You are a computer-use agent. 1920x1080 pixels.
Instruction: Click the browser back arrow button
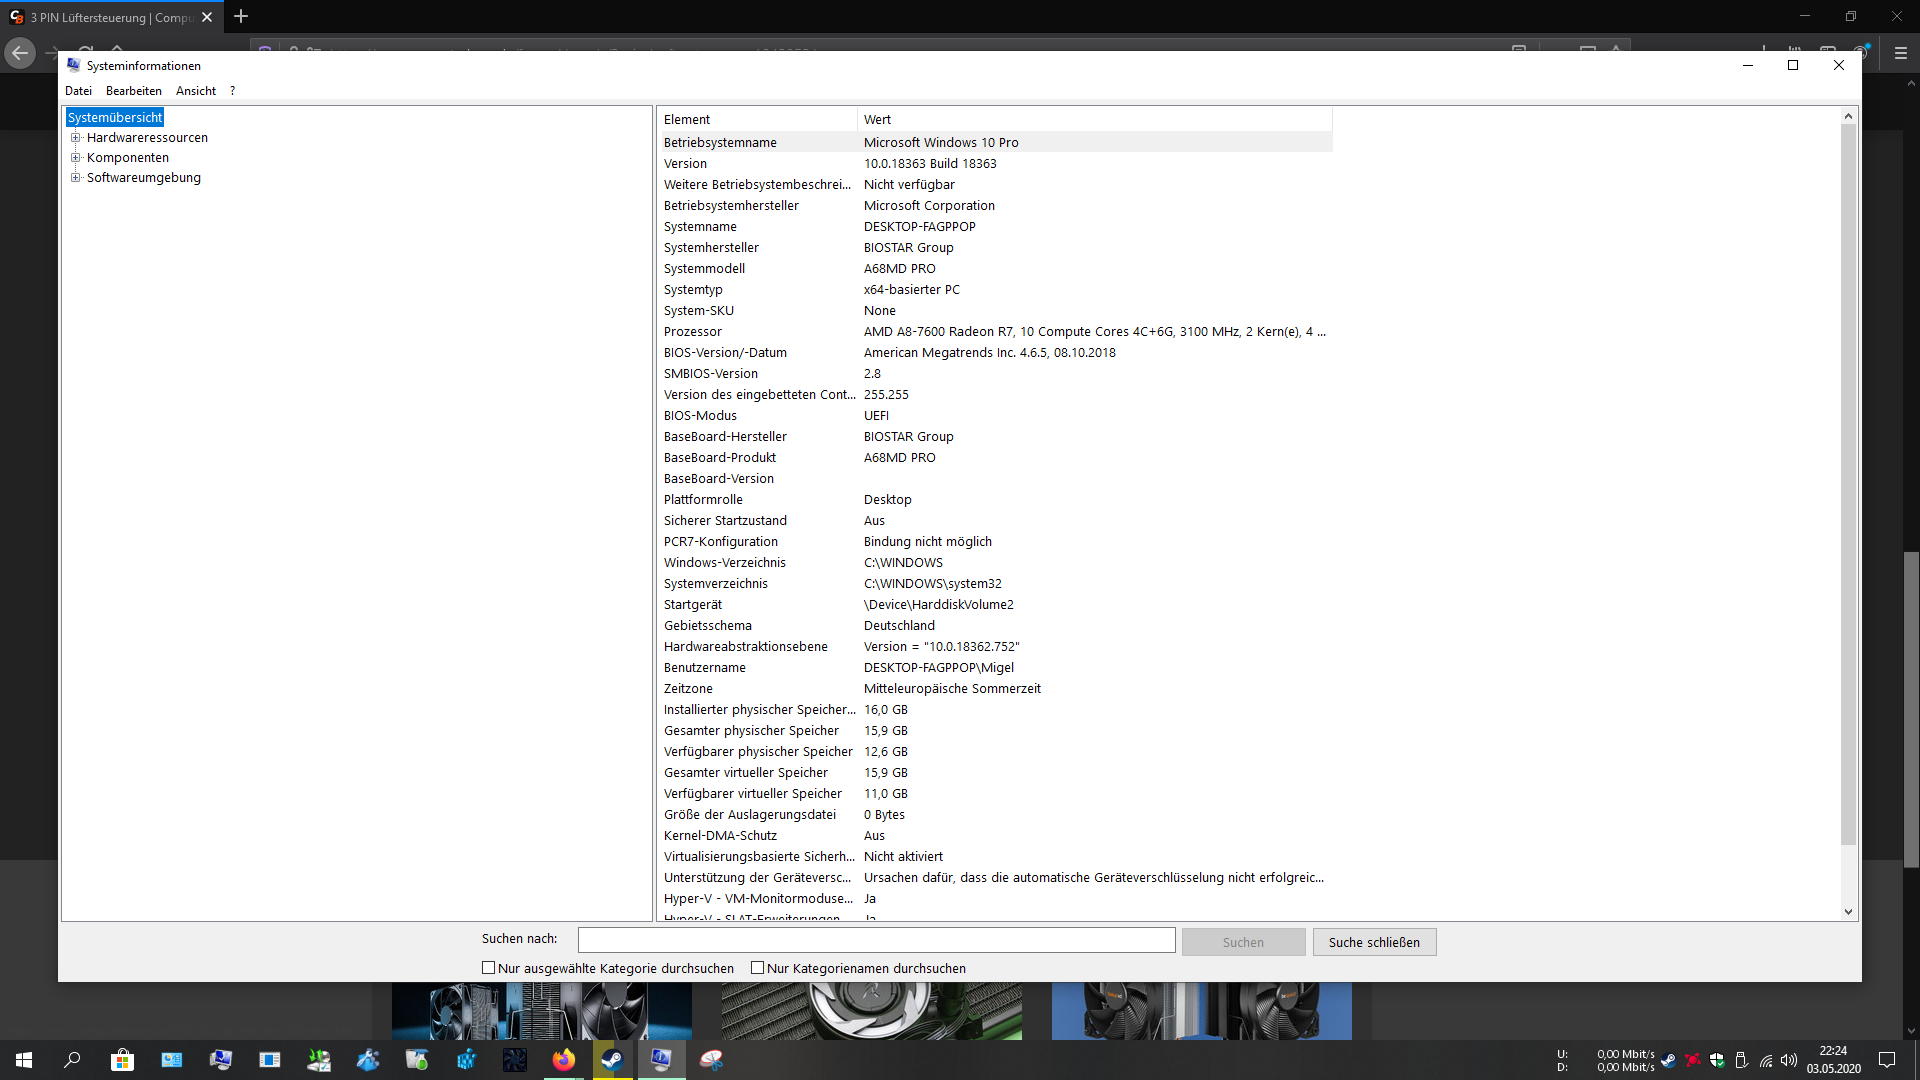click(20, 53)
